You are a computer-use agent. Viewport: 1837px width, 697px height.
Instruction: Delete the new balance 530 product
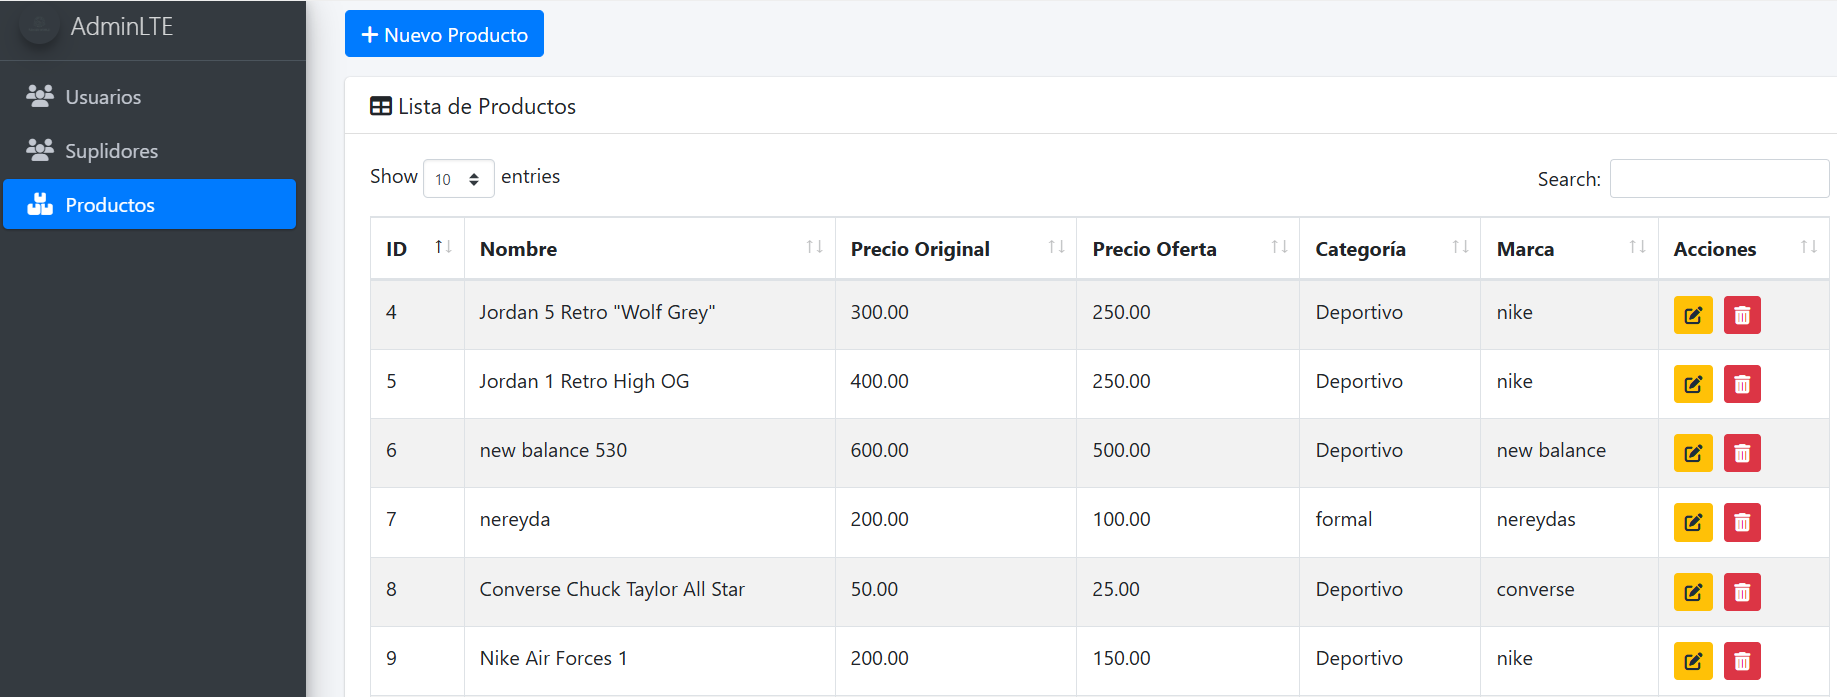click(x=1741, y=453)
